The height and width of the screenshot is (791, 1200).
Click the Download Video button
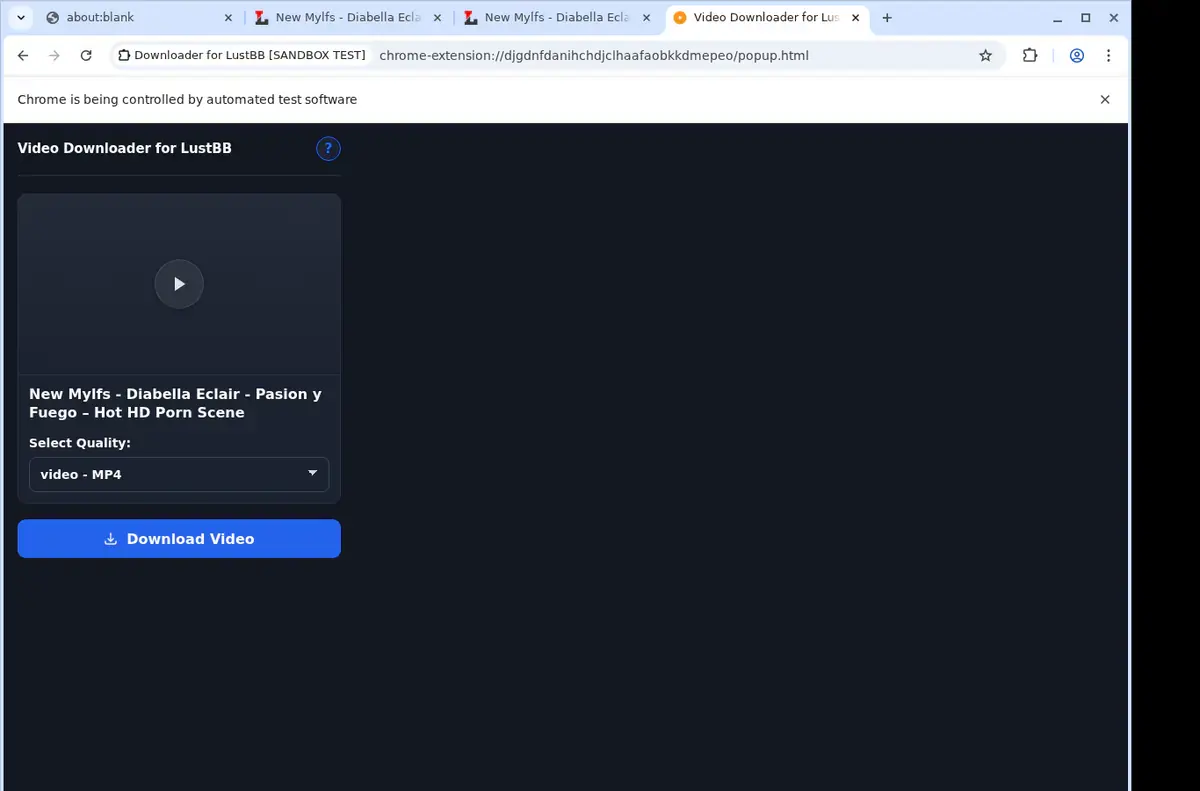pyautogui.click(x=179, y=539)
